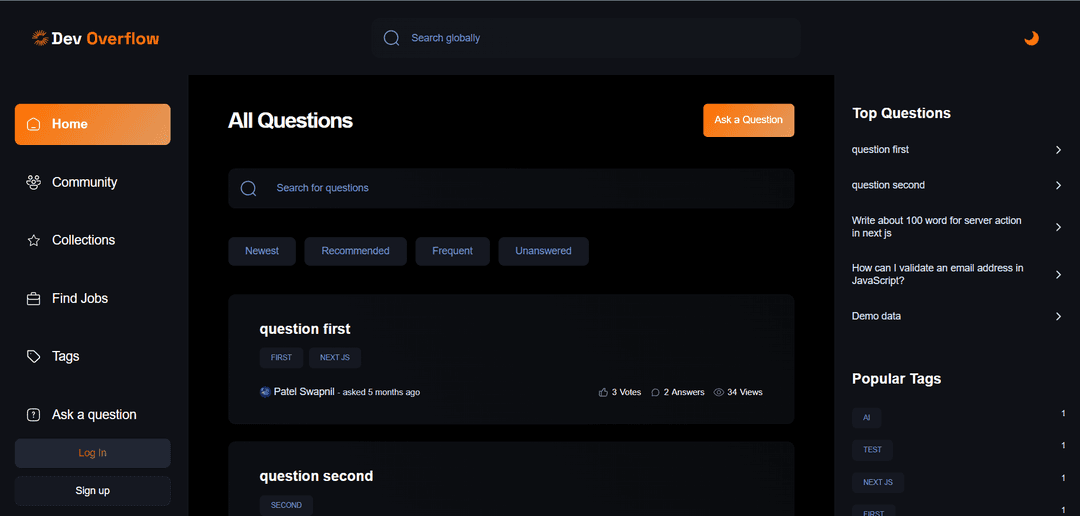Click the Community people icon in sidebar

coord(34,182)
